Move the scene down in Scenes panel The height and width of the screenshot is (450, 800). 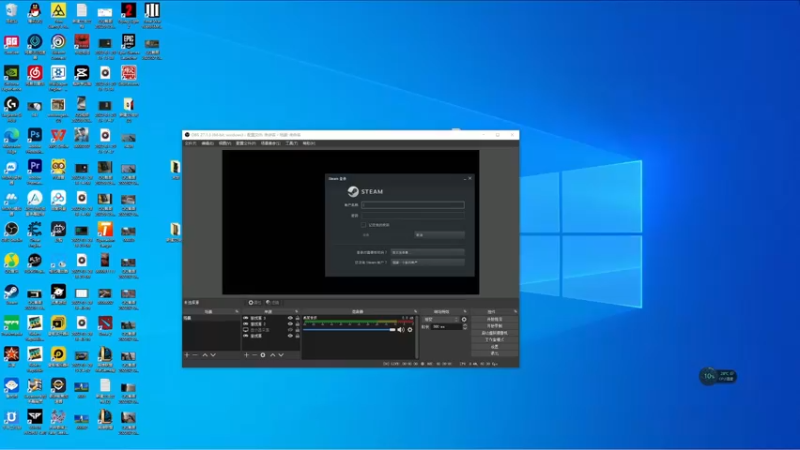(x=213, y=355)
